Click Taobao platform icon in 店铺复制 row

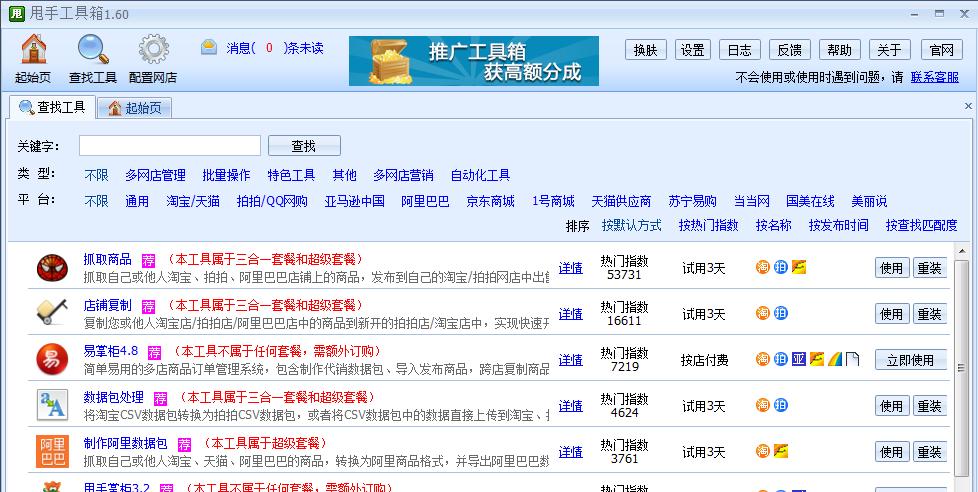(x=763, y=313)
